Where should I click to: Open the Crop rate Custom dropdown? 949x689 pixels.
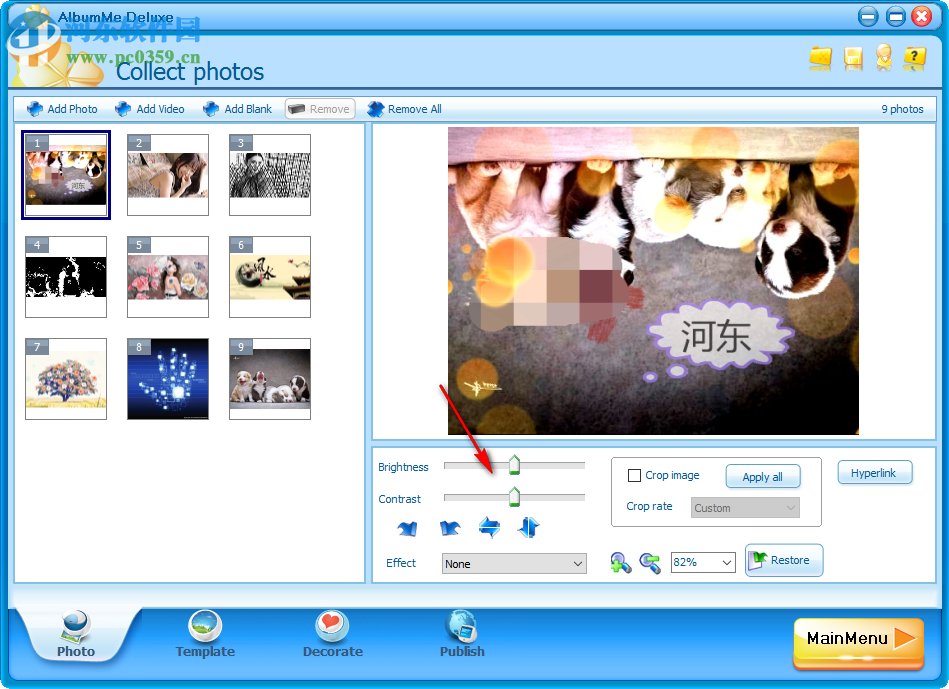[x=744, y=507]
